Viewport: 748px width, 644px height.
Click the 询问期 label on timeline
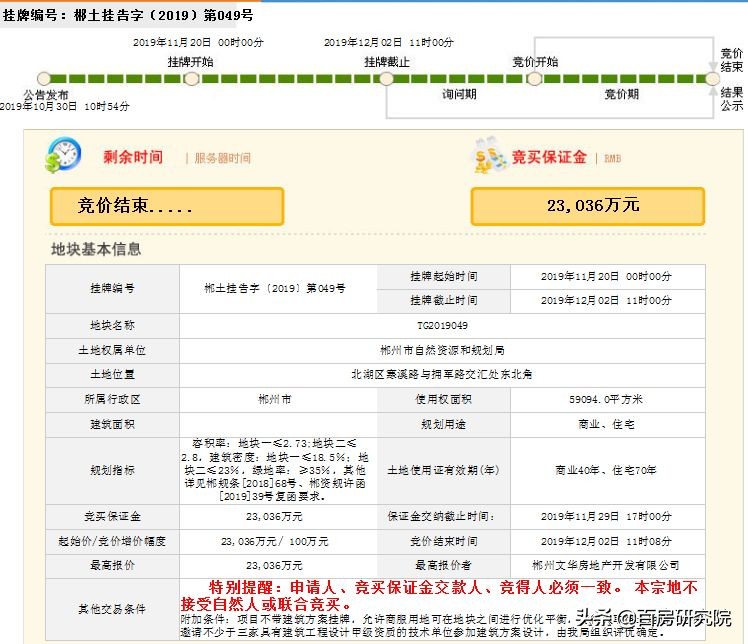(459, 94)
